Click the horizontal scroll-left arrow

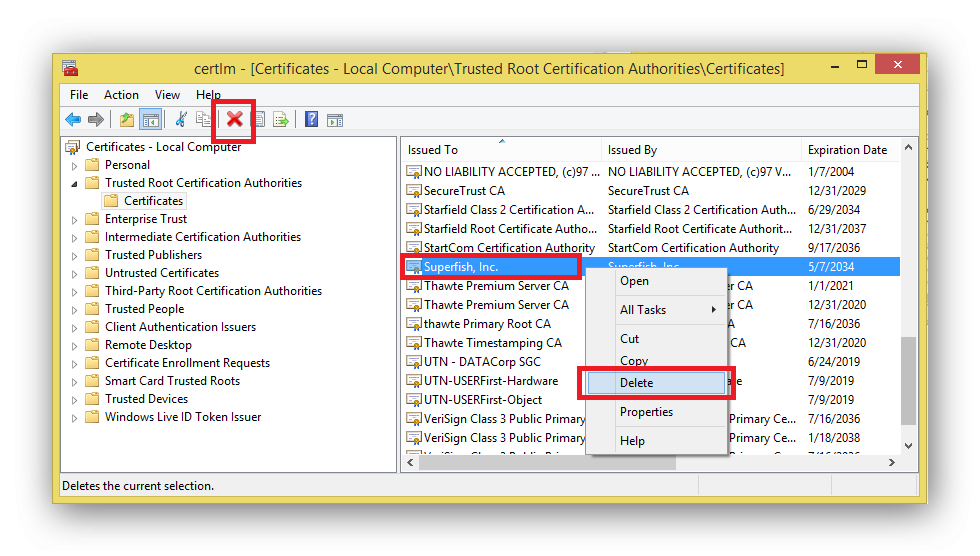(410, 463)
